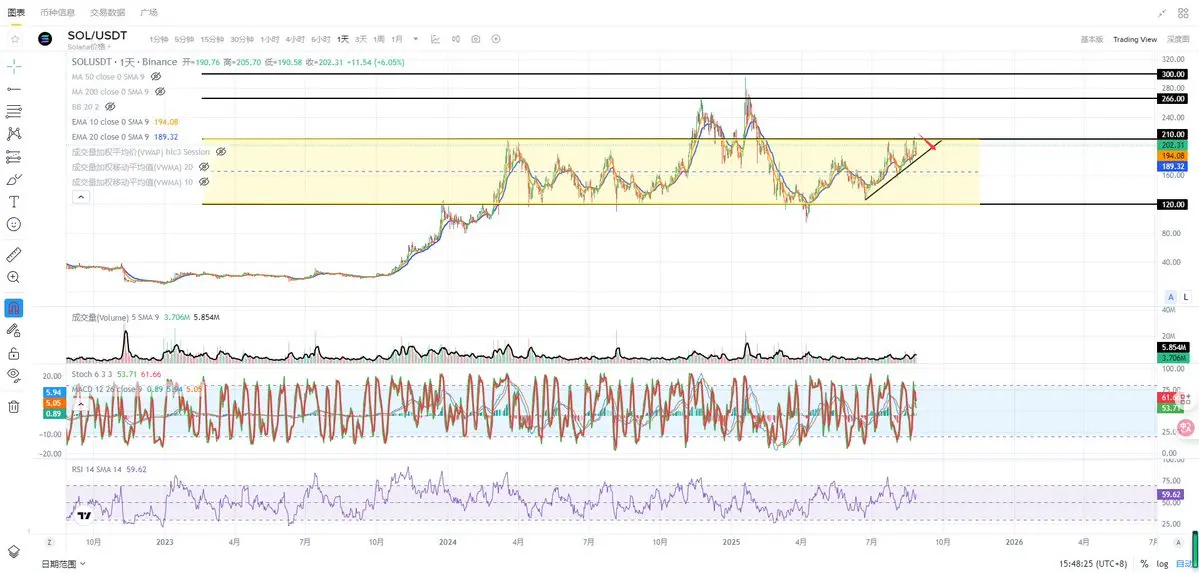Select the 1天 daily interval
Image resolution: width=1199 pixels, height=573 pixels.
point(343,39)
